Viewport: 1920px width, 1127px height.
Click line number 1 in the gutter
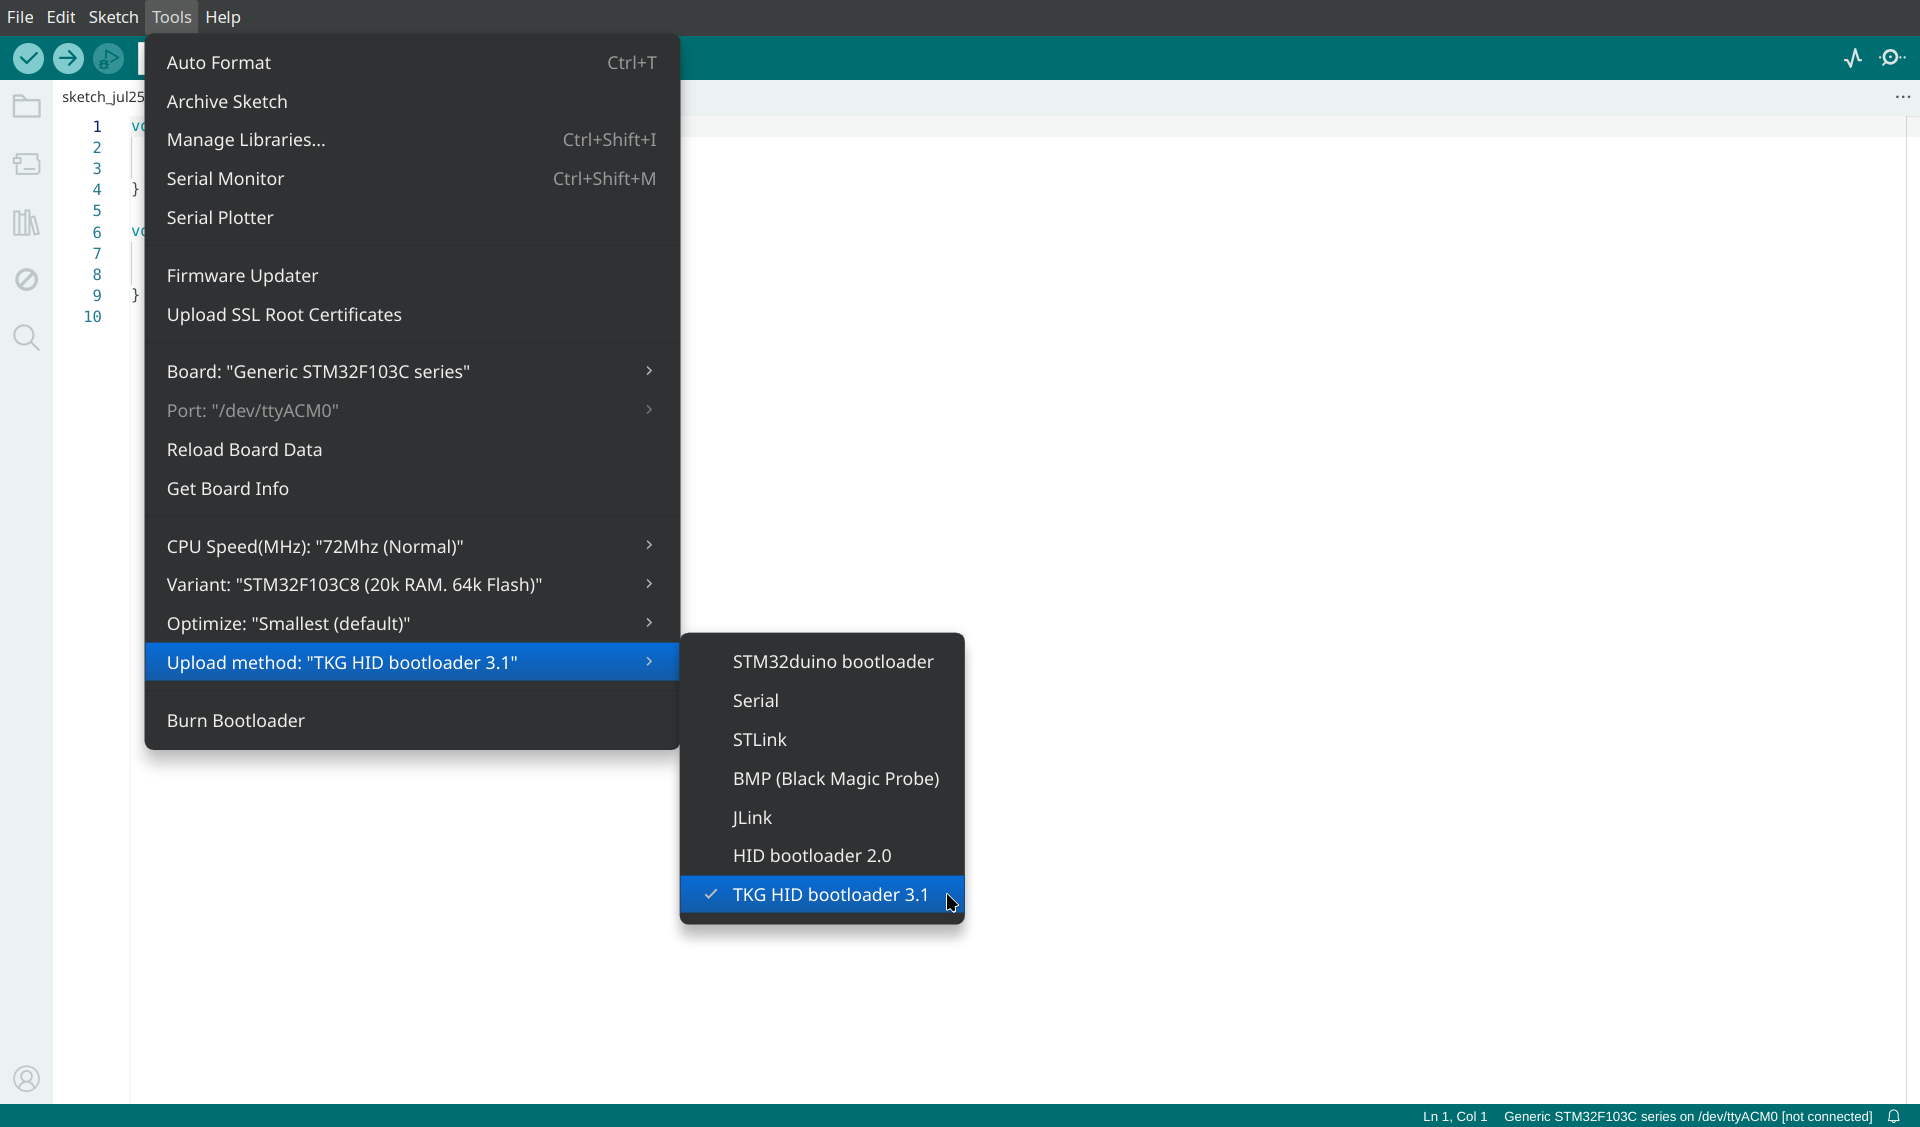click(x=97, y=127)
